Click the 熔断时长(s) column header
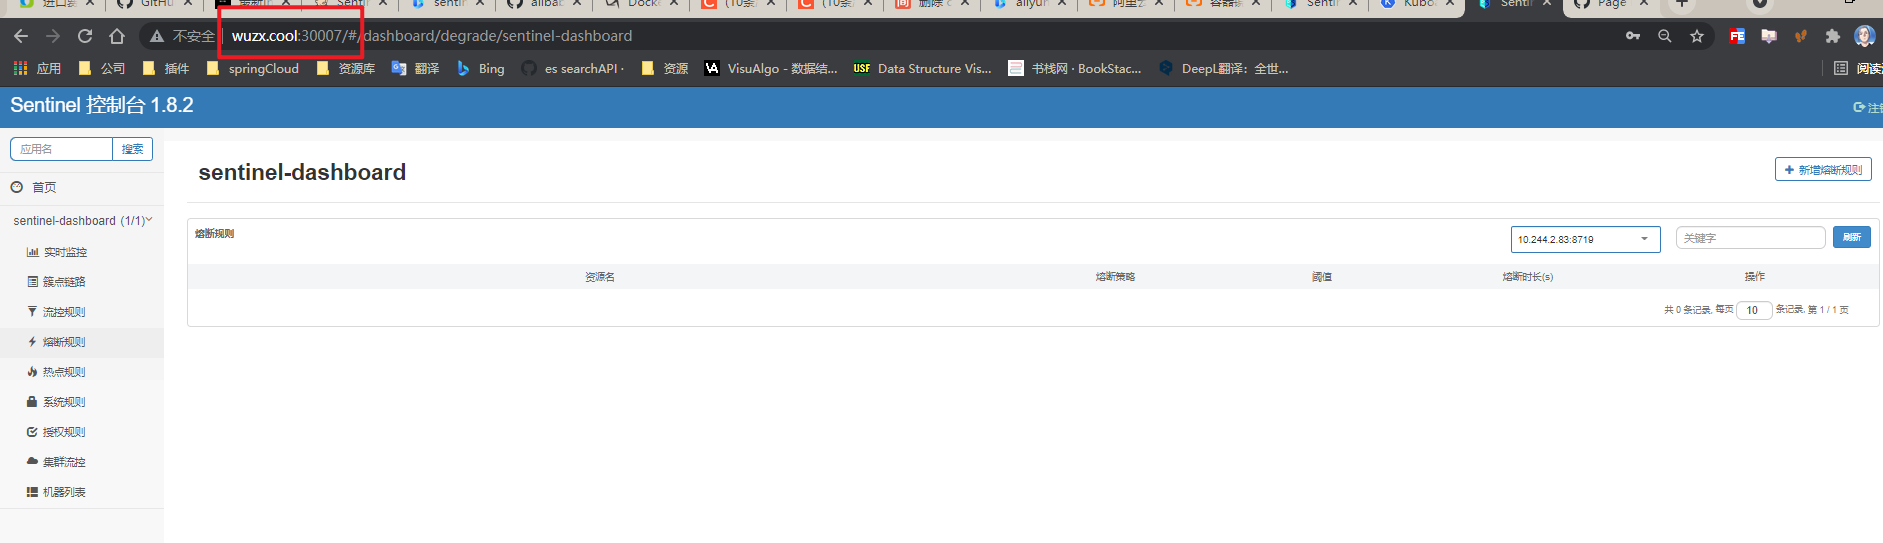Screen dimensions: 1883x543 pyautogui.click(x=1527, y=277)
